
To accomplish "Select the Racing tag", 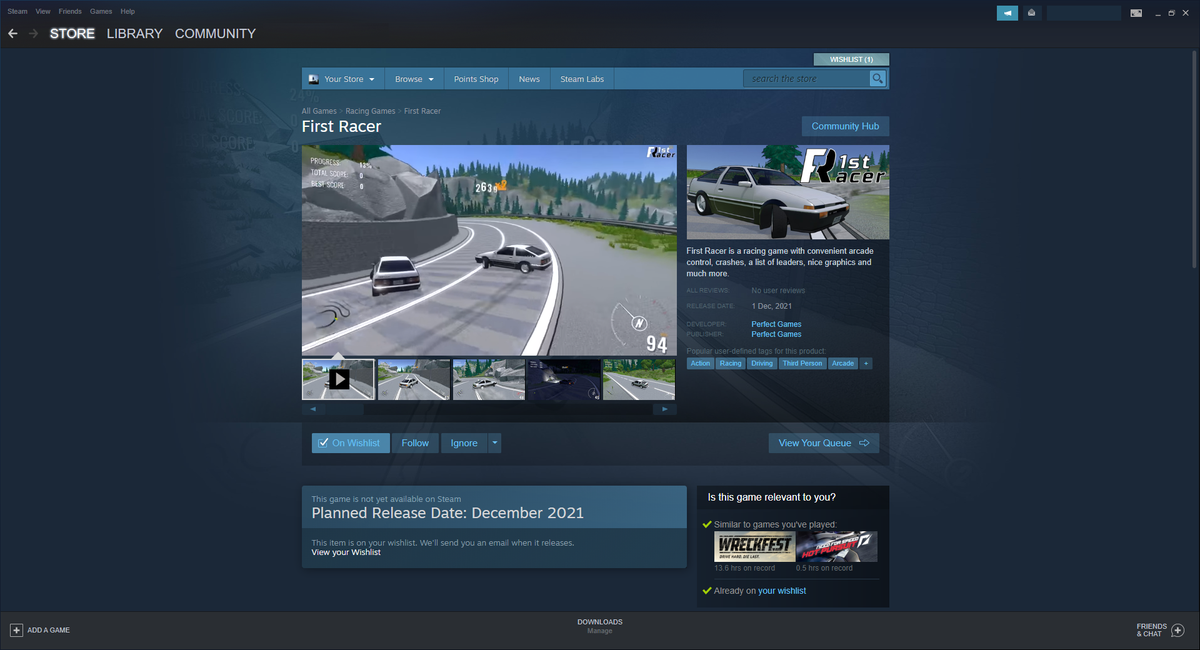I will [x=730, y=363].
